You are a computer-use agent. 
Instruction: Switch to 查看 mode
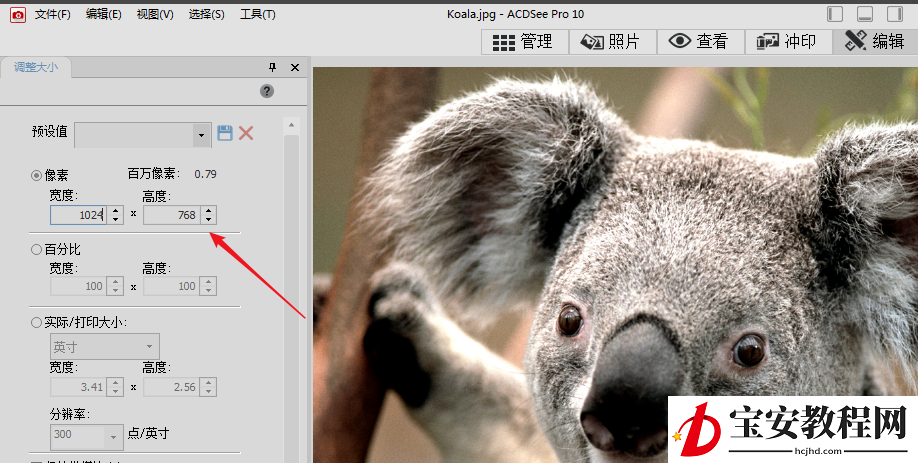(x=700, y=42)
